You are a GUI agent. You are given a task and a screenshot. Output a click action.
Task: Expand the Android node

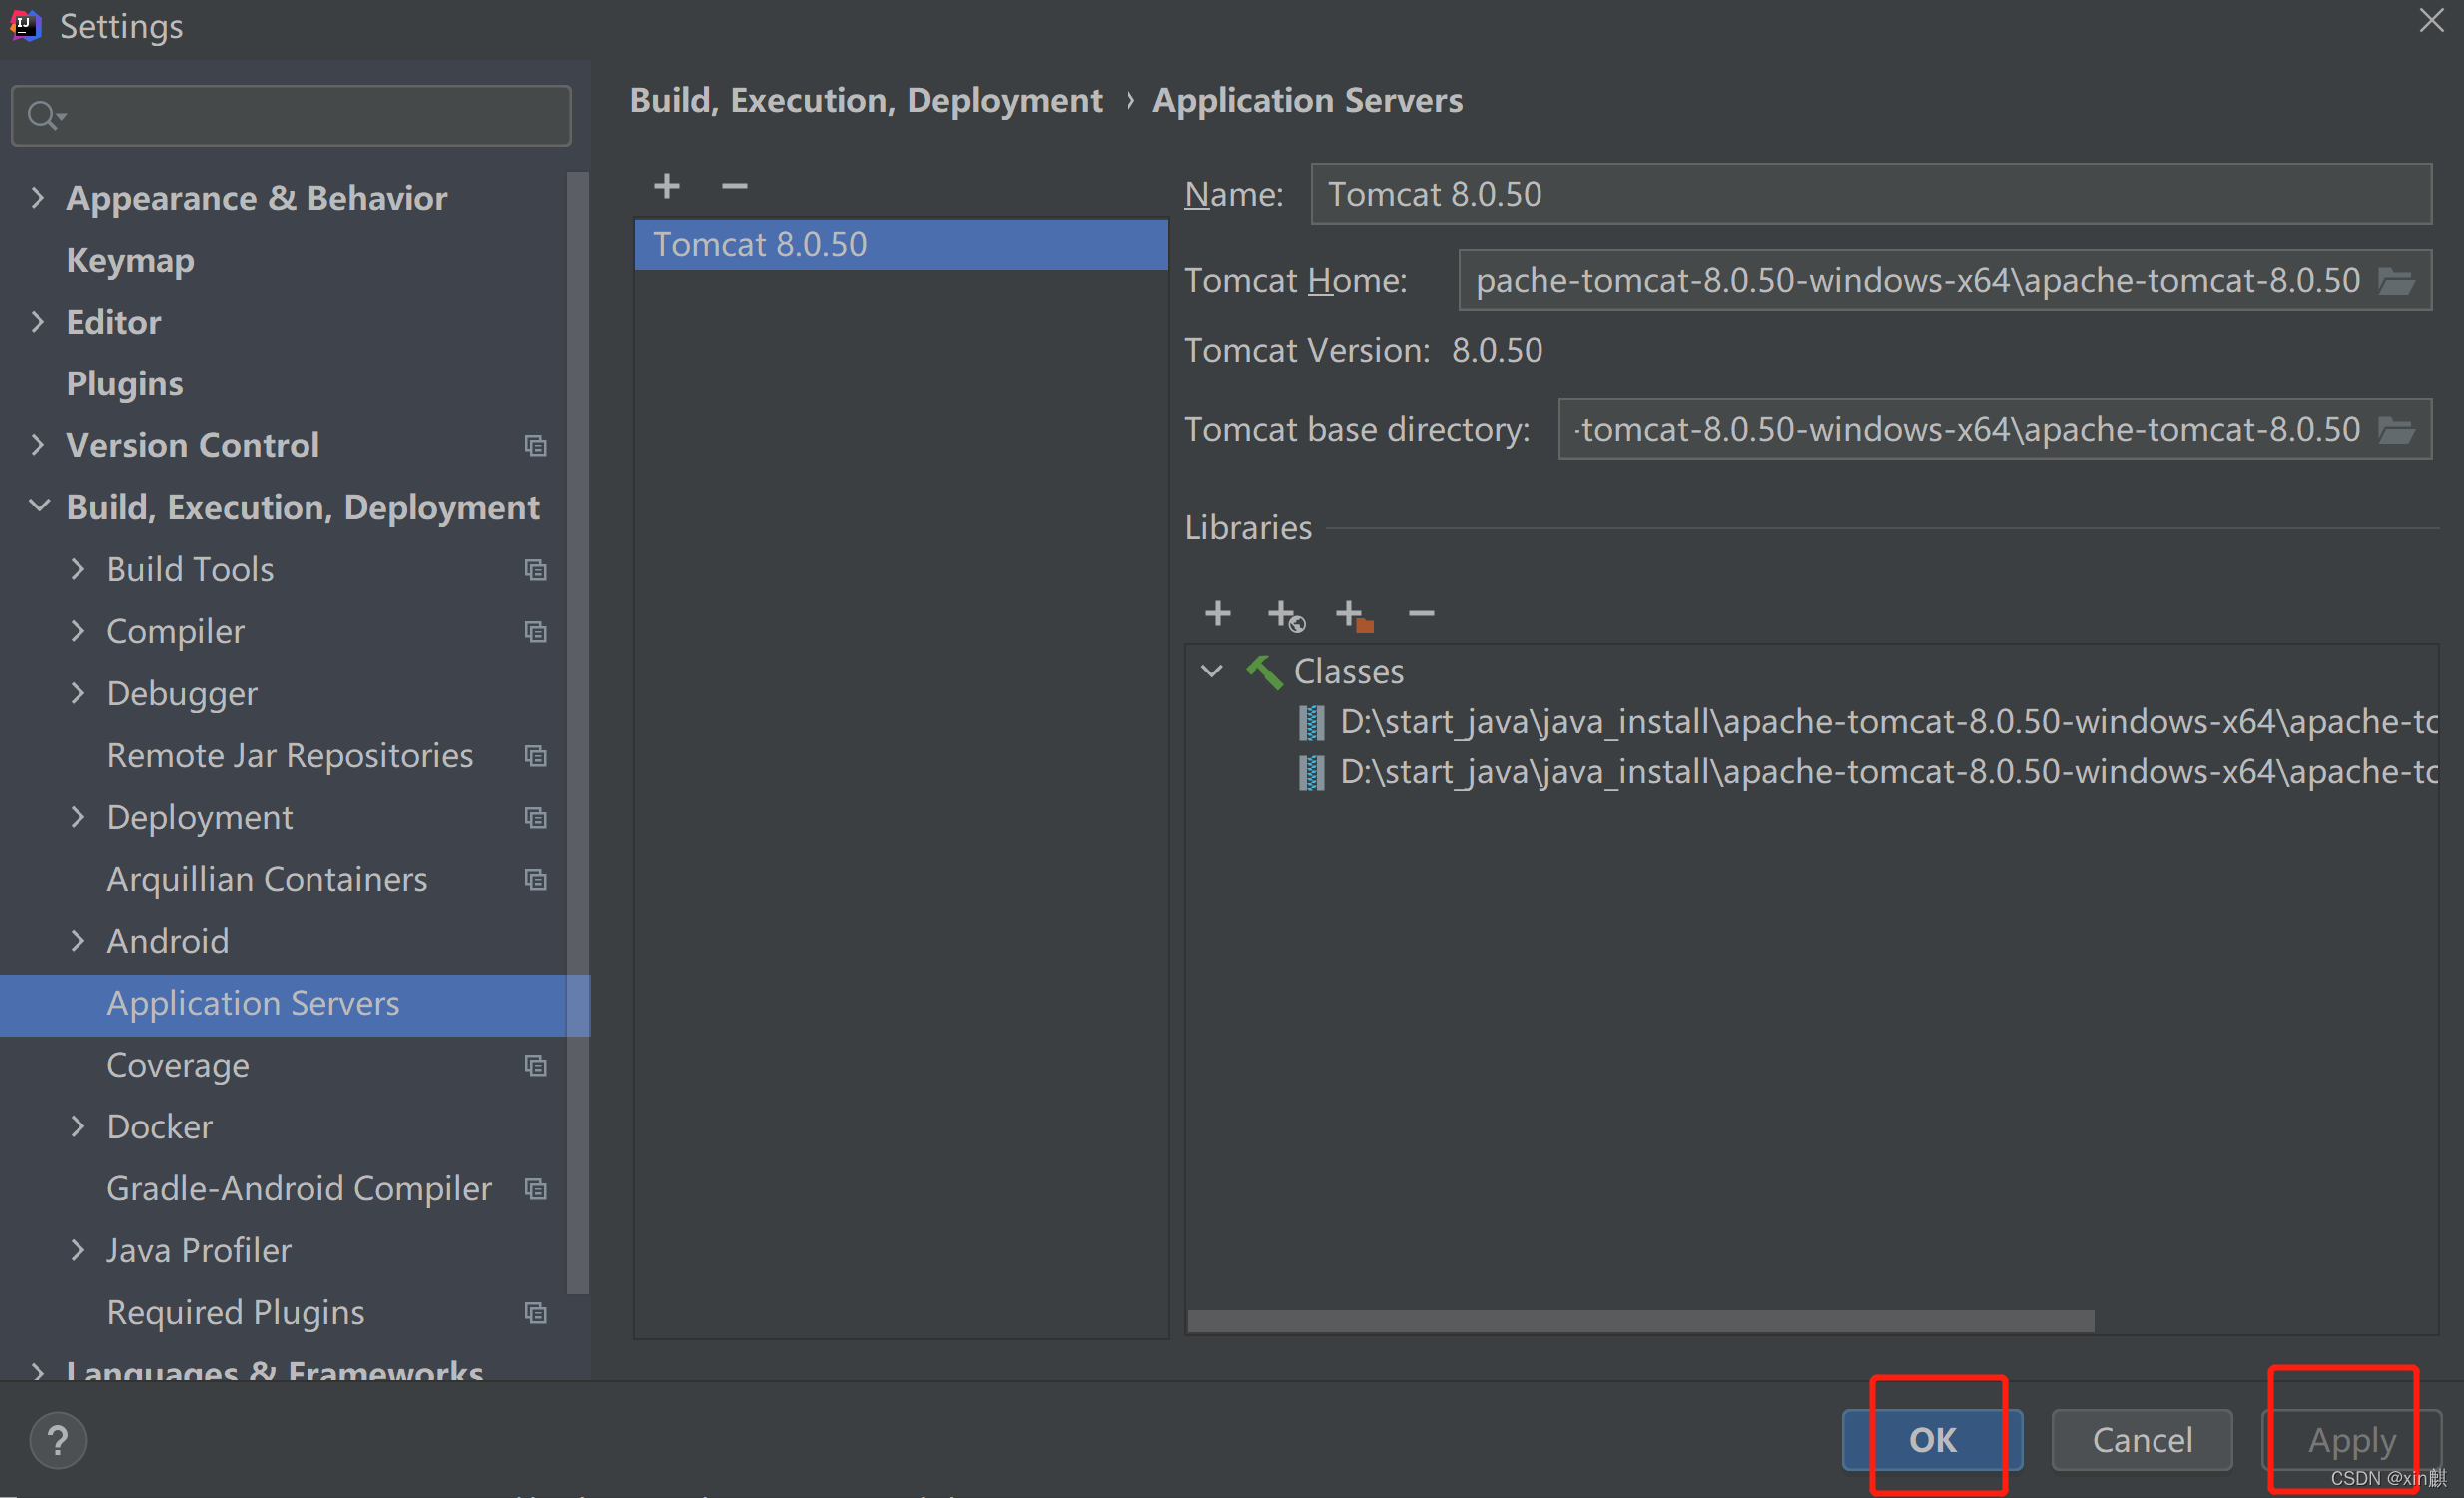78,942
